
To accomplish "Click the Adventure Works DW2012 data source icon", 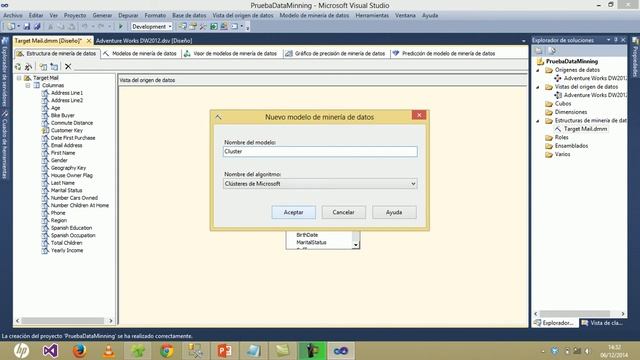I will 558,78.
